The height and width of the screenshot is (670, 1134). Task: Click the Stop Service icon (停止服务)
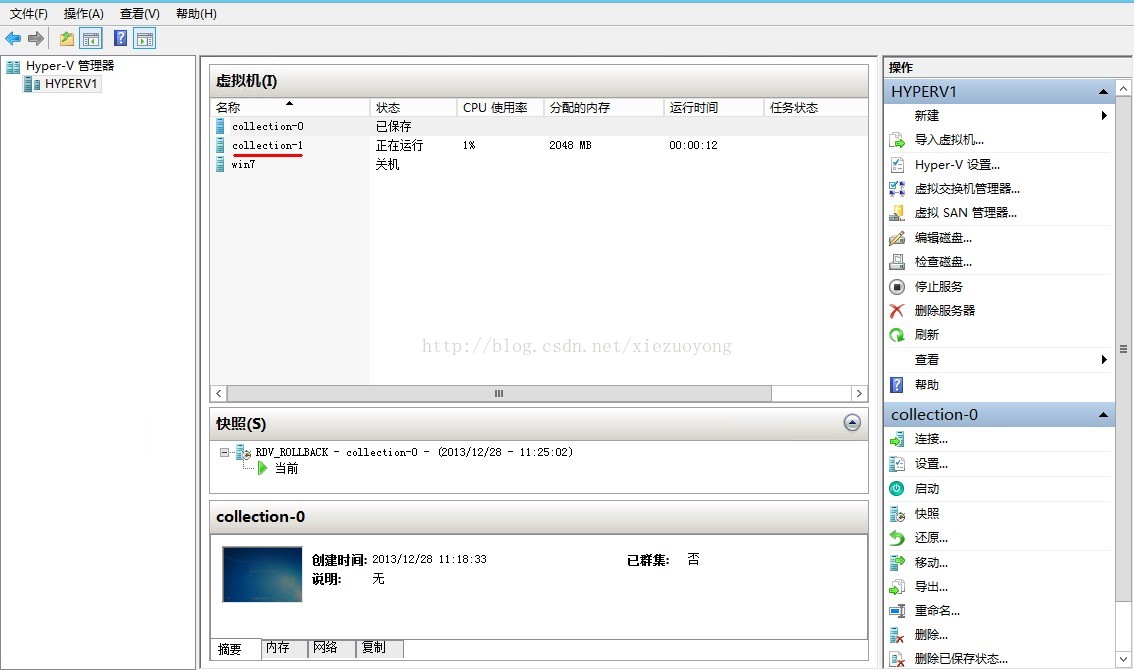click(897, 287)
